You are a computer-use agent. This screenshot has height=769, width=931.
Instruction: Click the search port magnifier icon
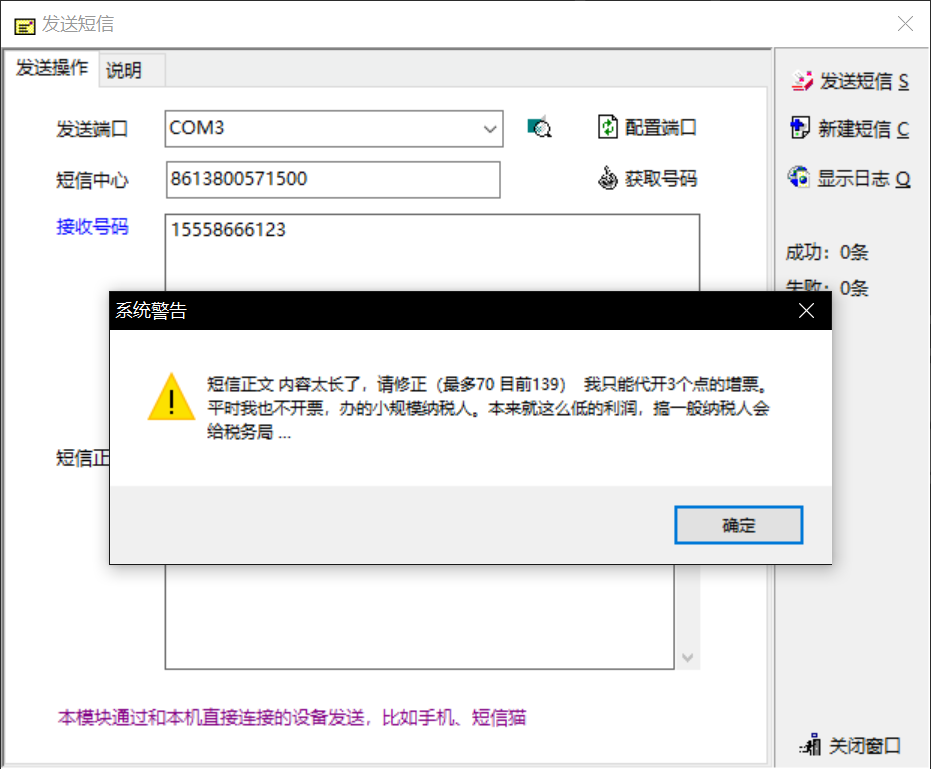[x=539, y=127]
